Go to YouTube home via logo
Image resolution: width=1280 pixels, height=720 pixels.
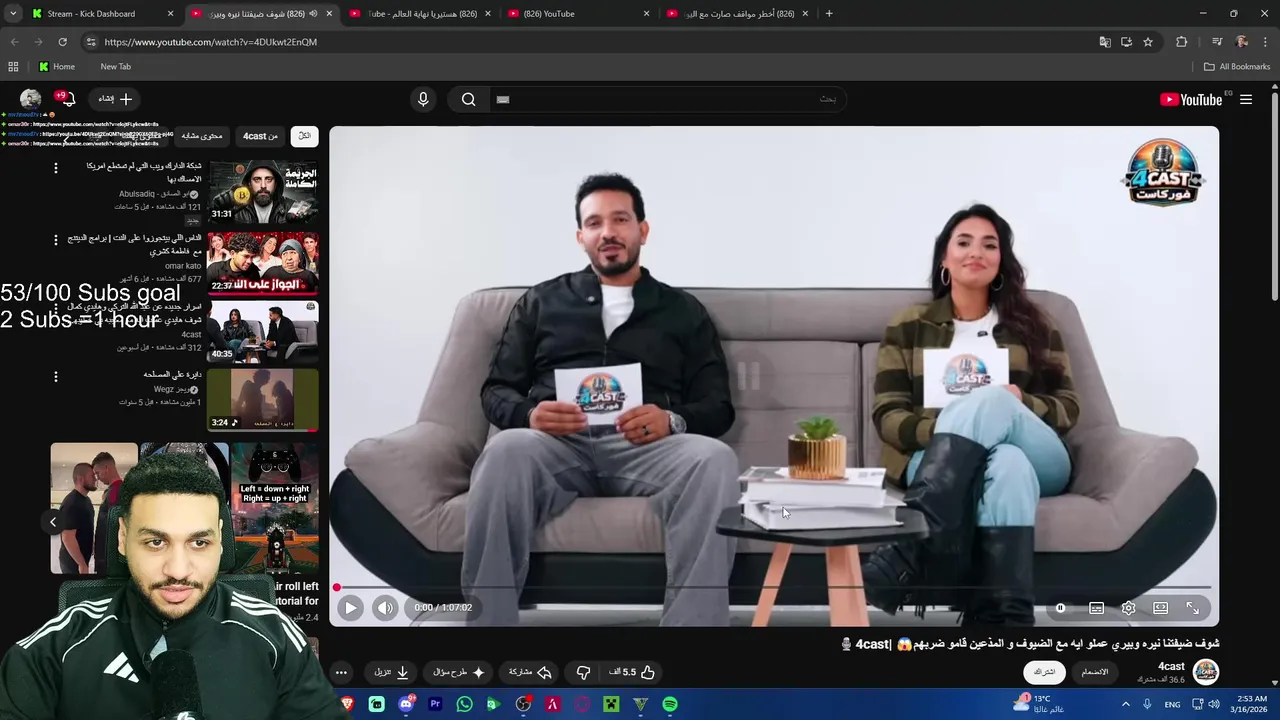[x=1190, y=99]
